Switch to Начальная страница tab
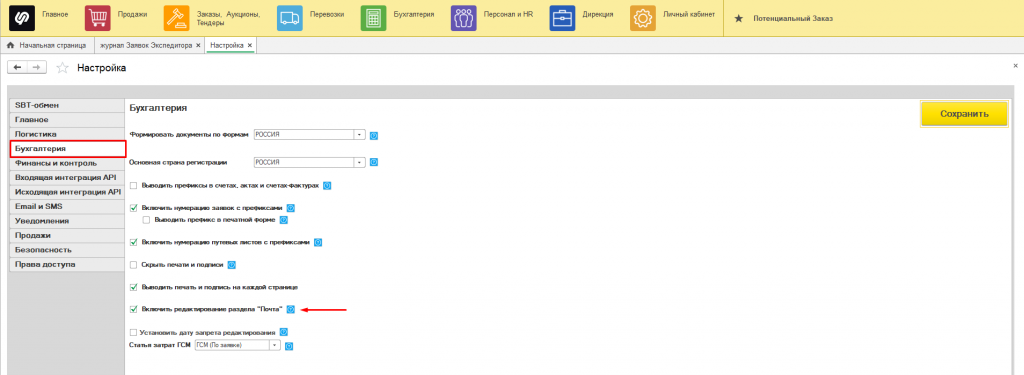The width and height of the screenshot is (1024, 375). [x=46, y=46]
